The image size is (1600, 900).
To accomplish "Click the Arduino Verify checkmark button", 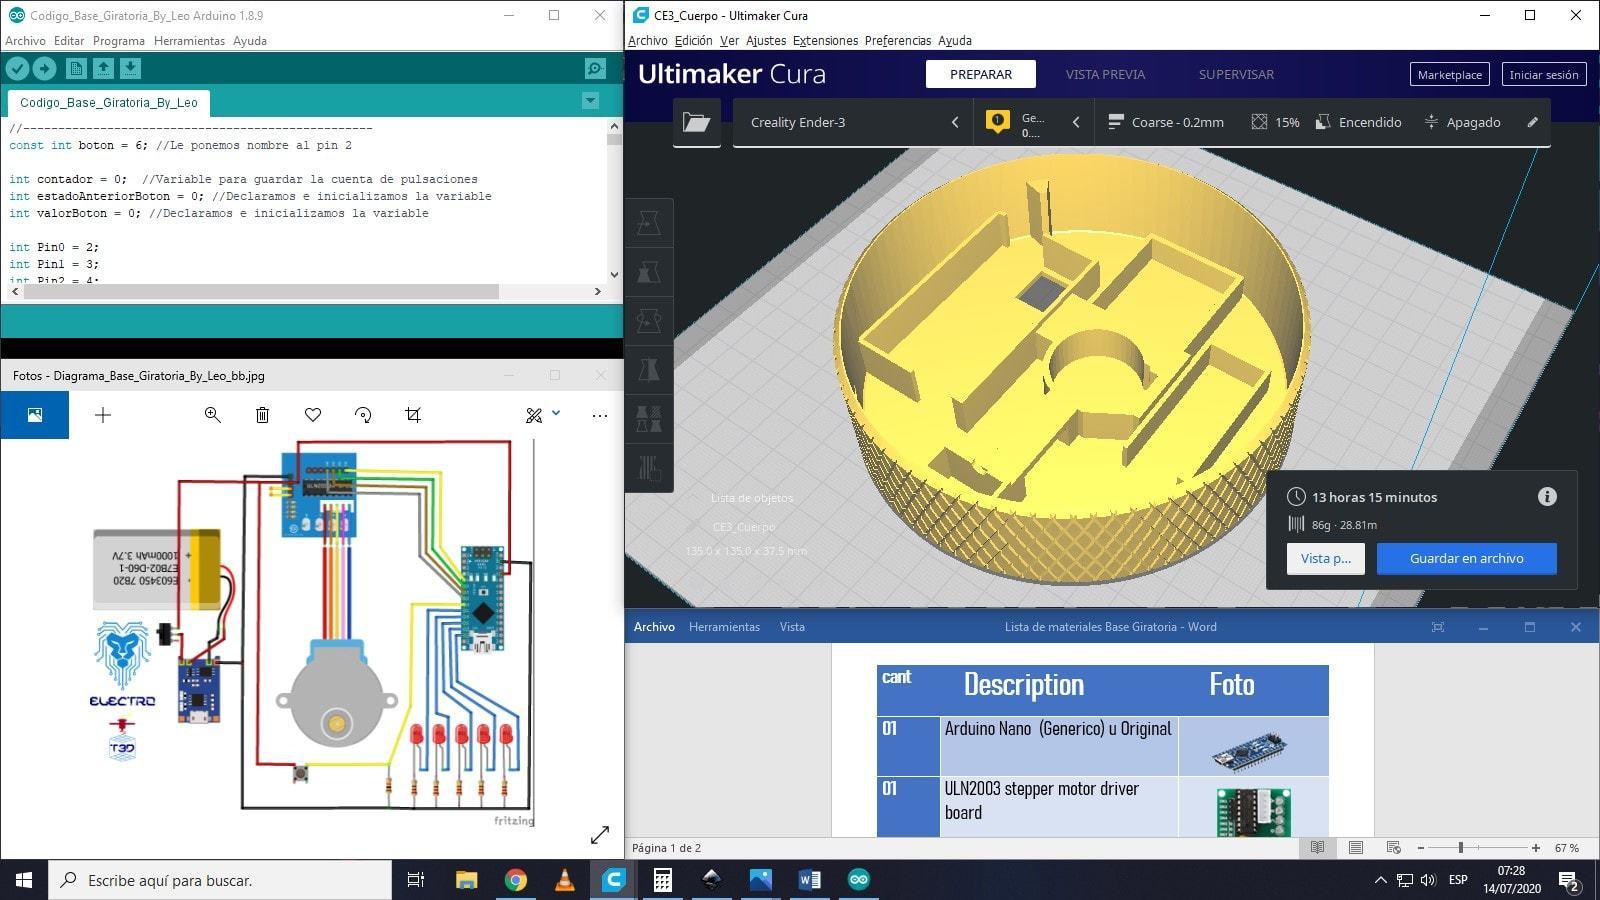I will 17,68.
